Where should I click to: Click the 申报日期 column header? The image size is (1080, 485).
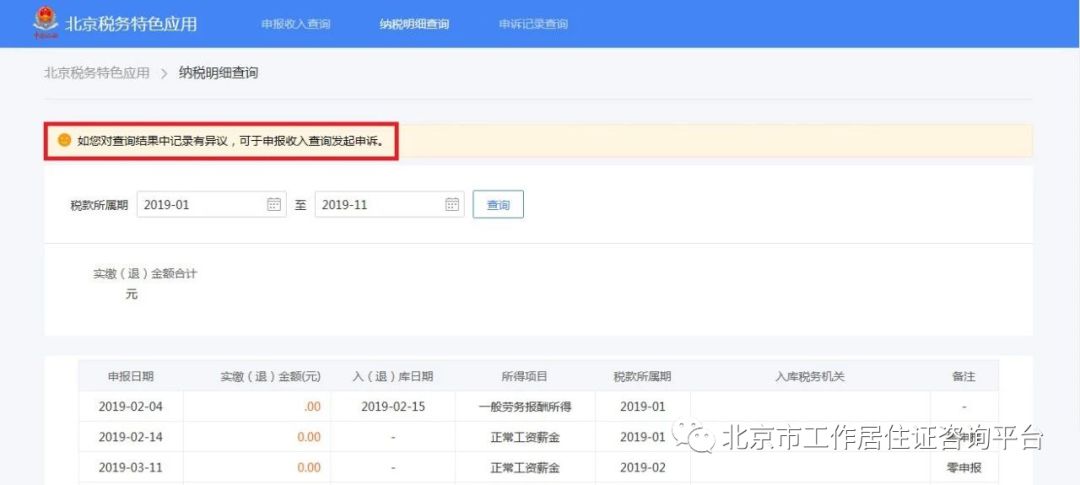130,376
